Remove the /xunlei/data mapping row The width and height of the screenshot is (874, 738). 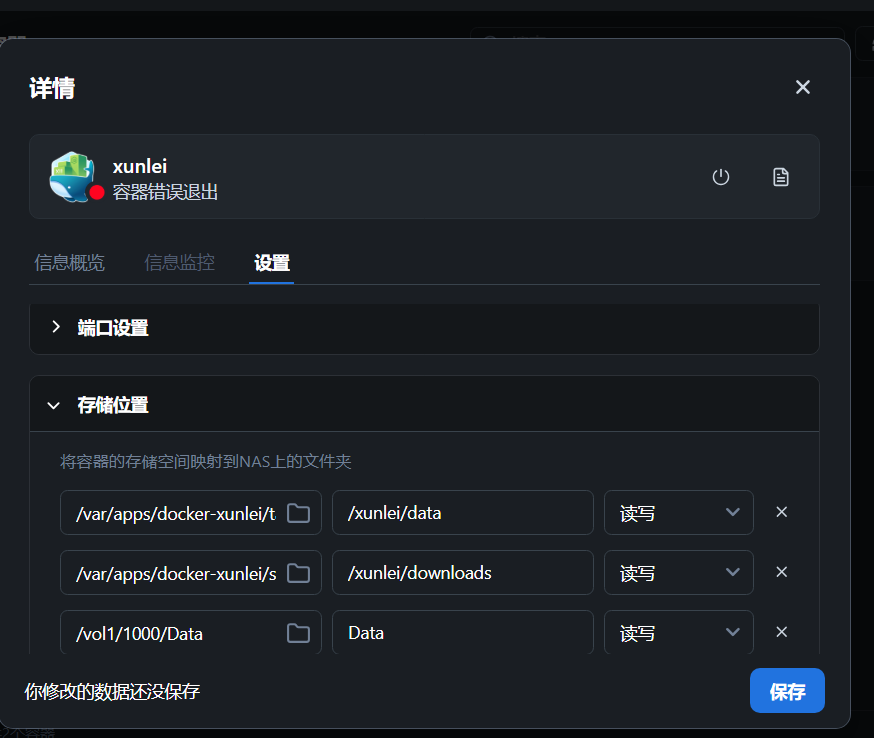click(x=782, y=512)
